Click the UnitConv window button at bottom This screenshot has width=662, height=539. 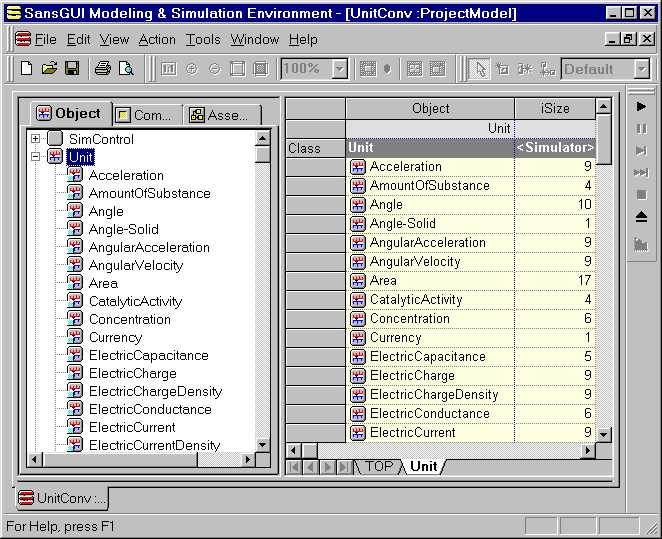[x=63, y=498]
